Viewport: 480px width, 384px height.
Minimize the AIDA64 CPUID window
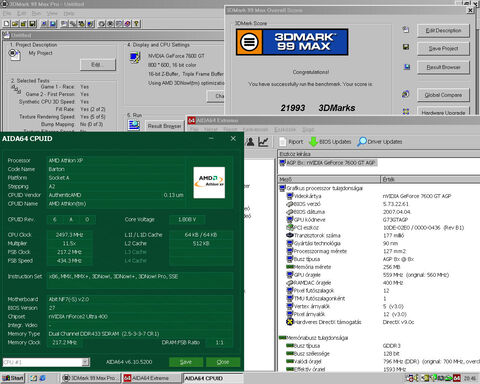click(x=211, y=138)
